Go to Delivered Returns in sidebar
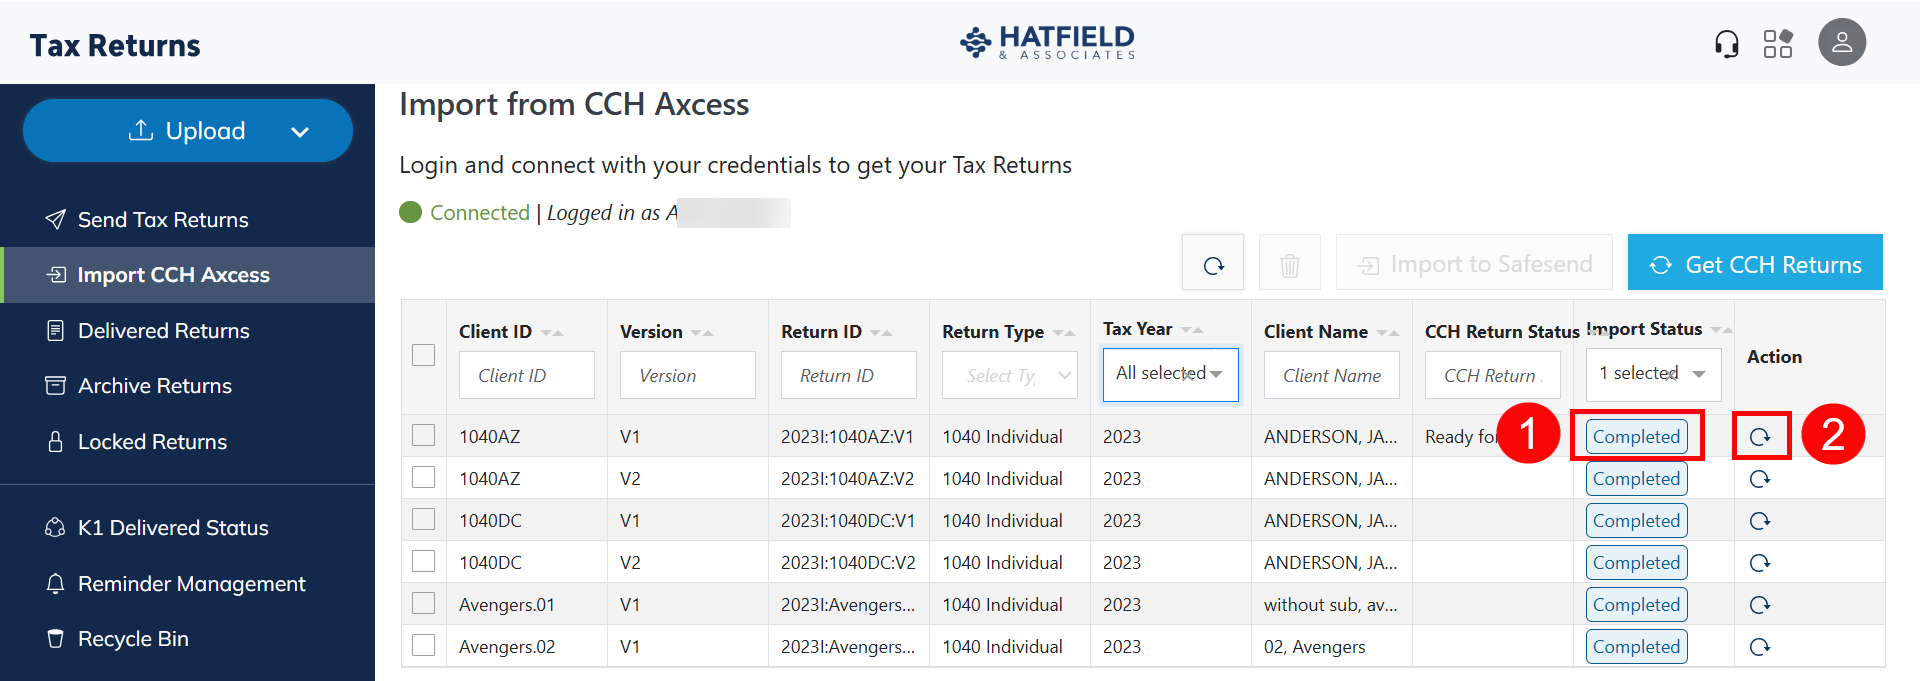This screenshot has width=1920, height=681. [164, 331]
